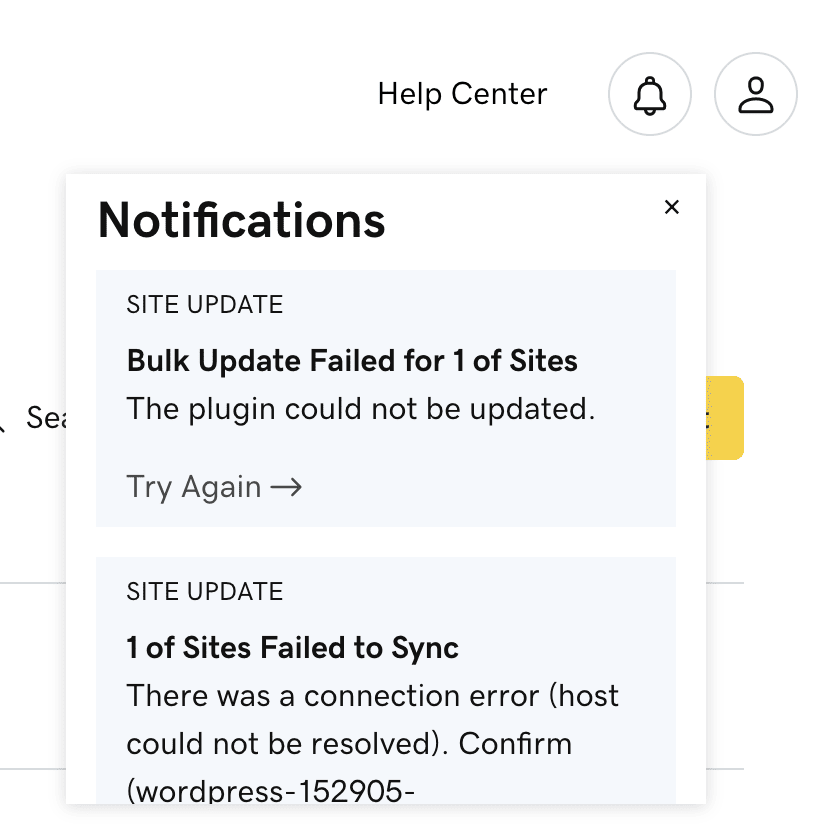Click the Try Again link

click(214, 487)
